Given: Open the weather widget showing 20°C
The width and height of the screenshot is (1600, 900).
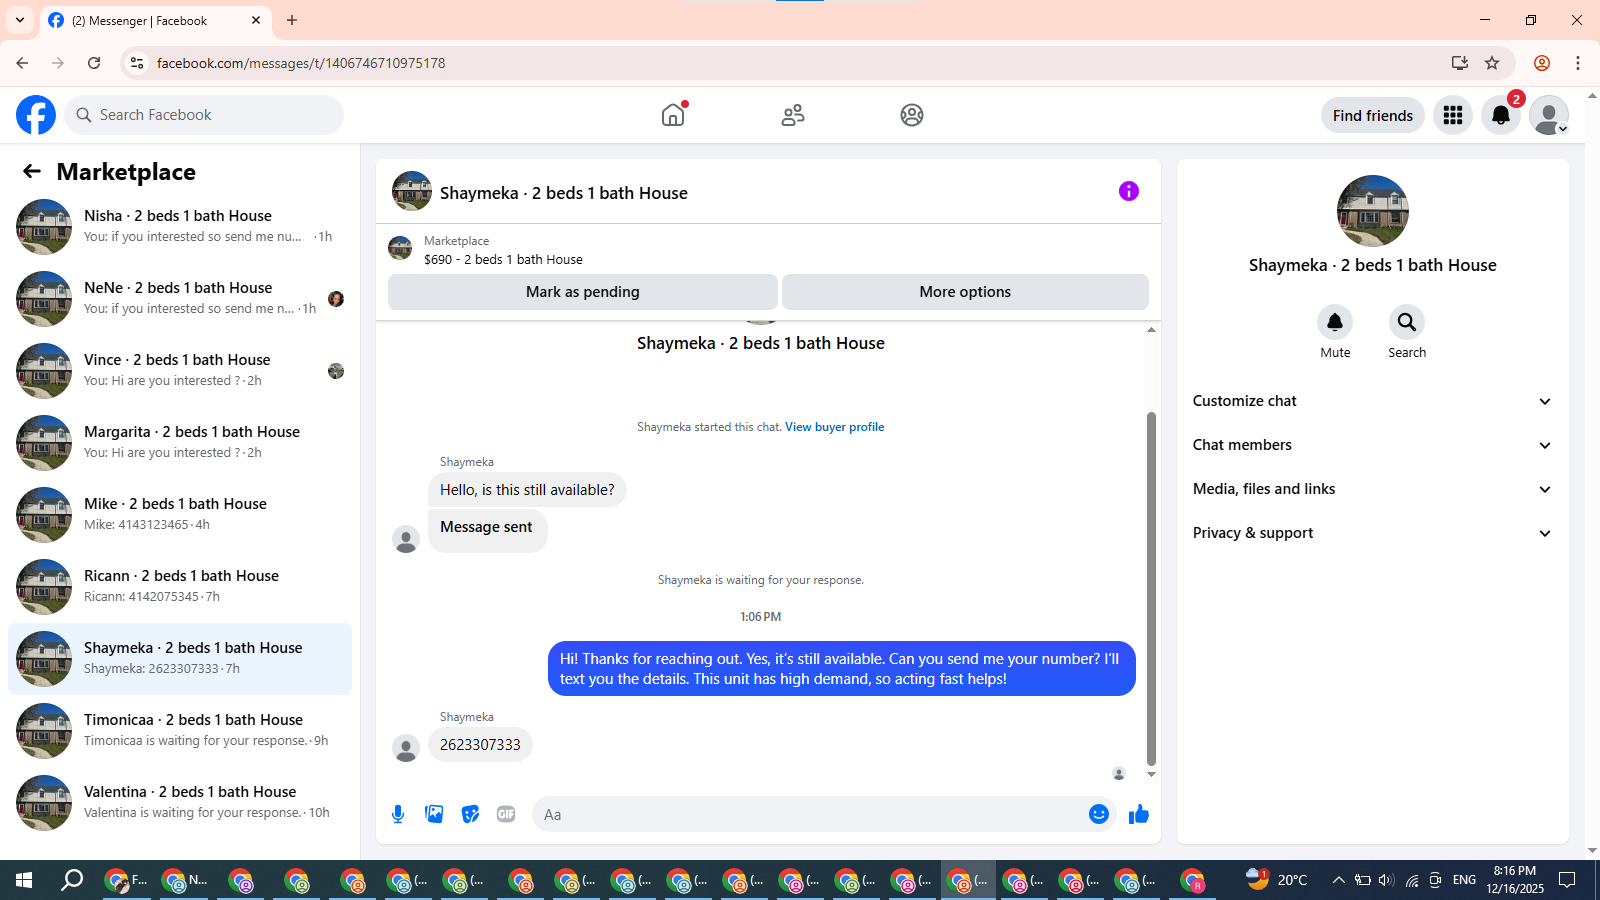Looking at the screenshot, I should (1277, 880).
